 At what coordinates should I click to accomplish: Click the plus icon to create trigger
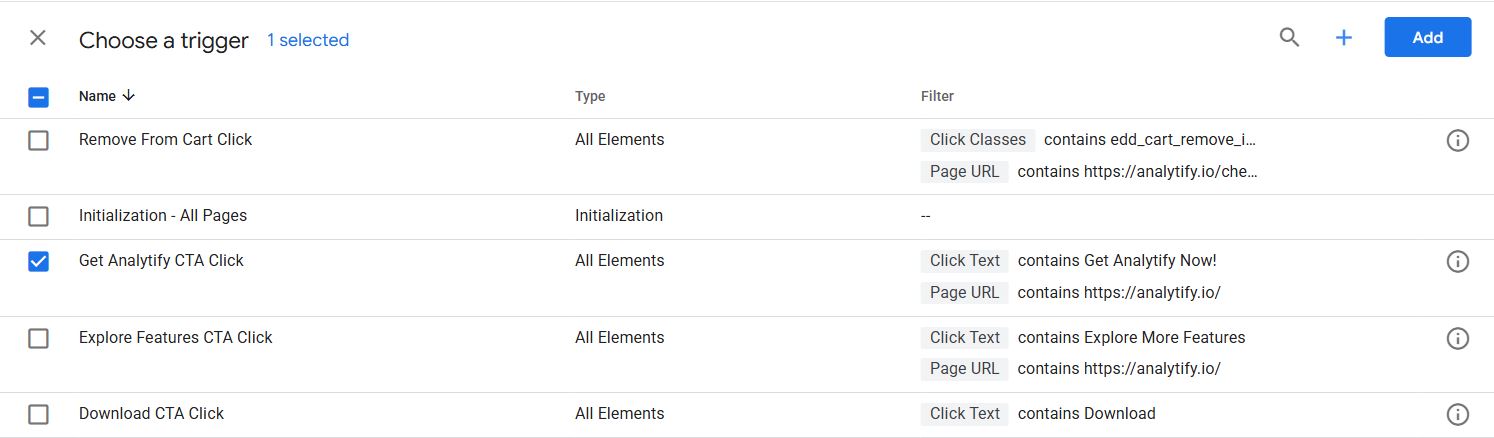click(1344, 38)
